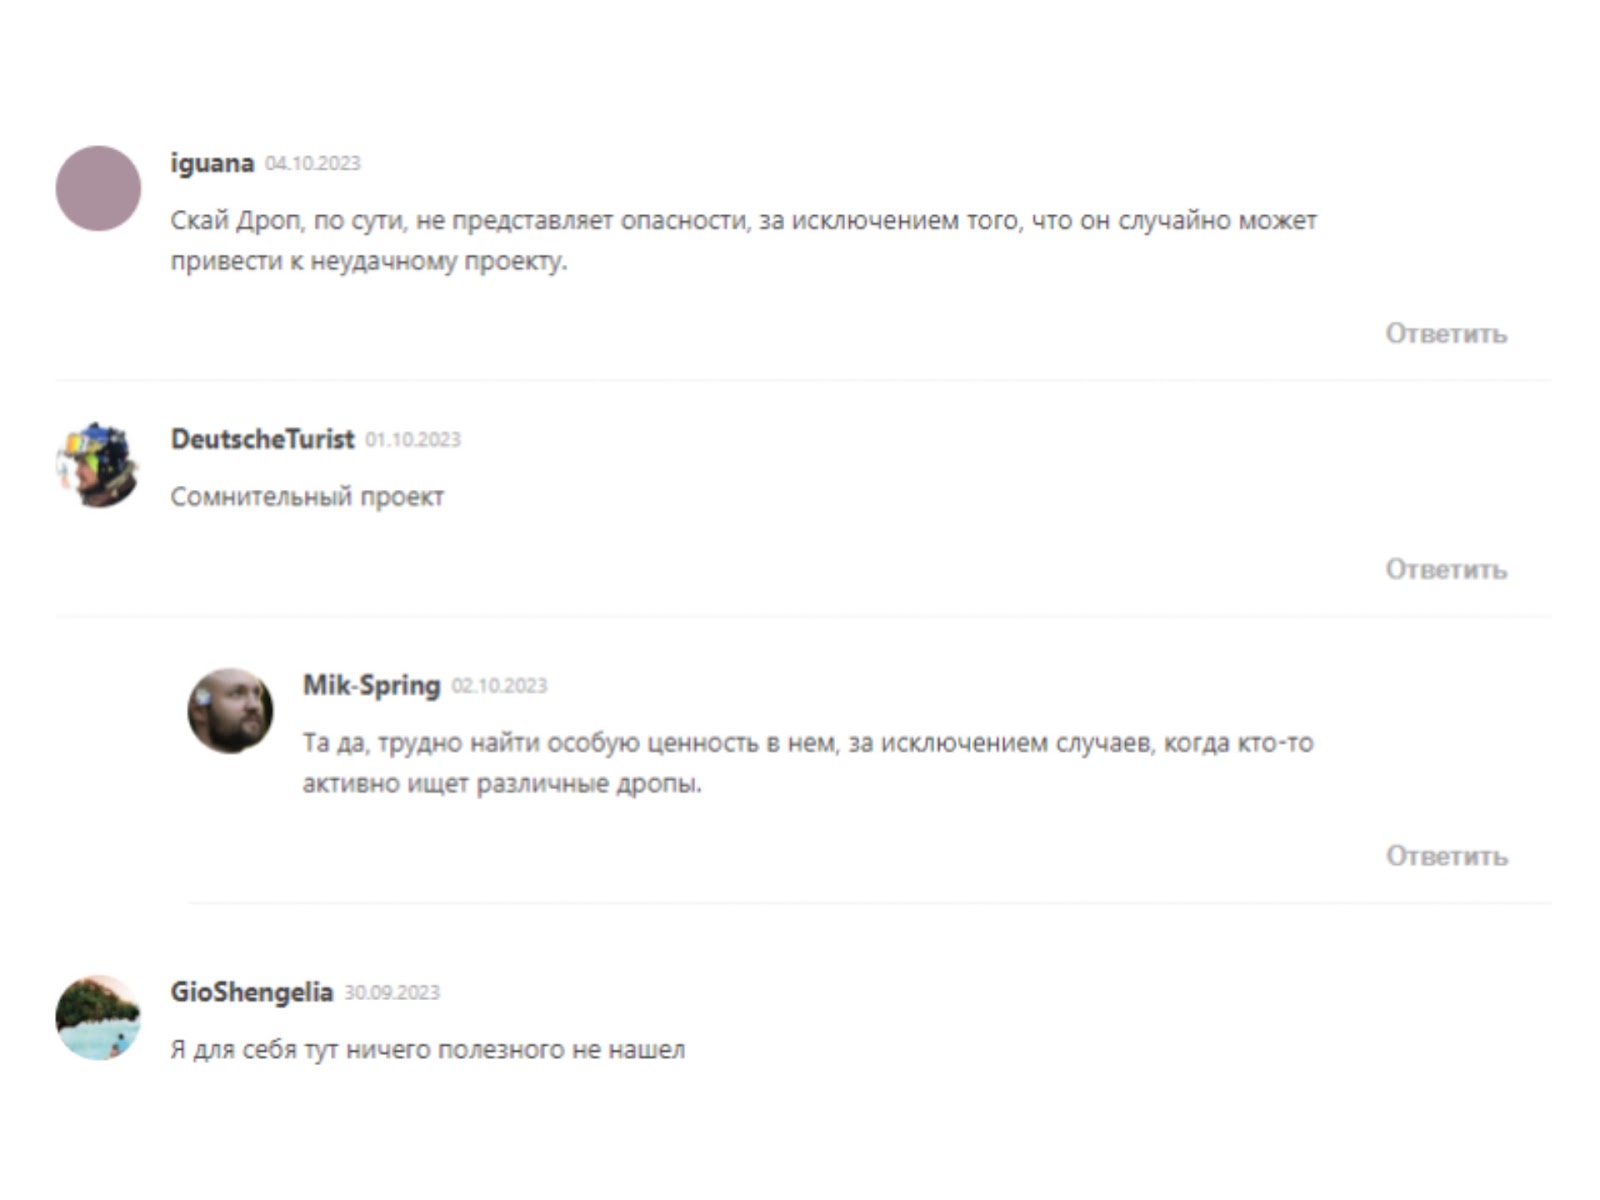Screen dimensions: 1600x1200
Task: Open the iguana username profile
Action: tap(212, 163)
